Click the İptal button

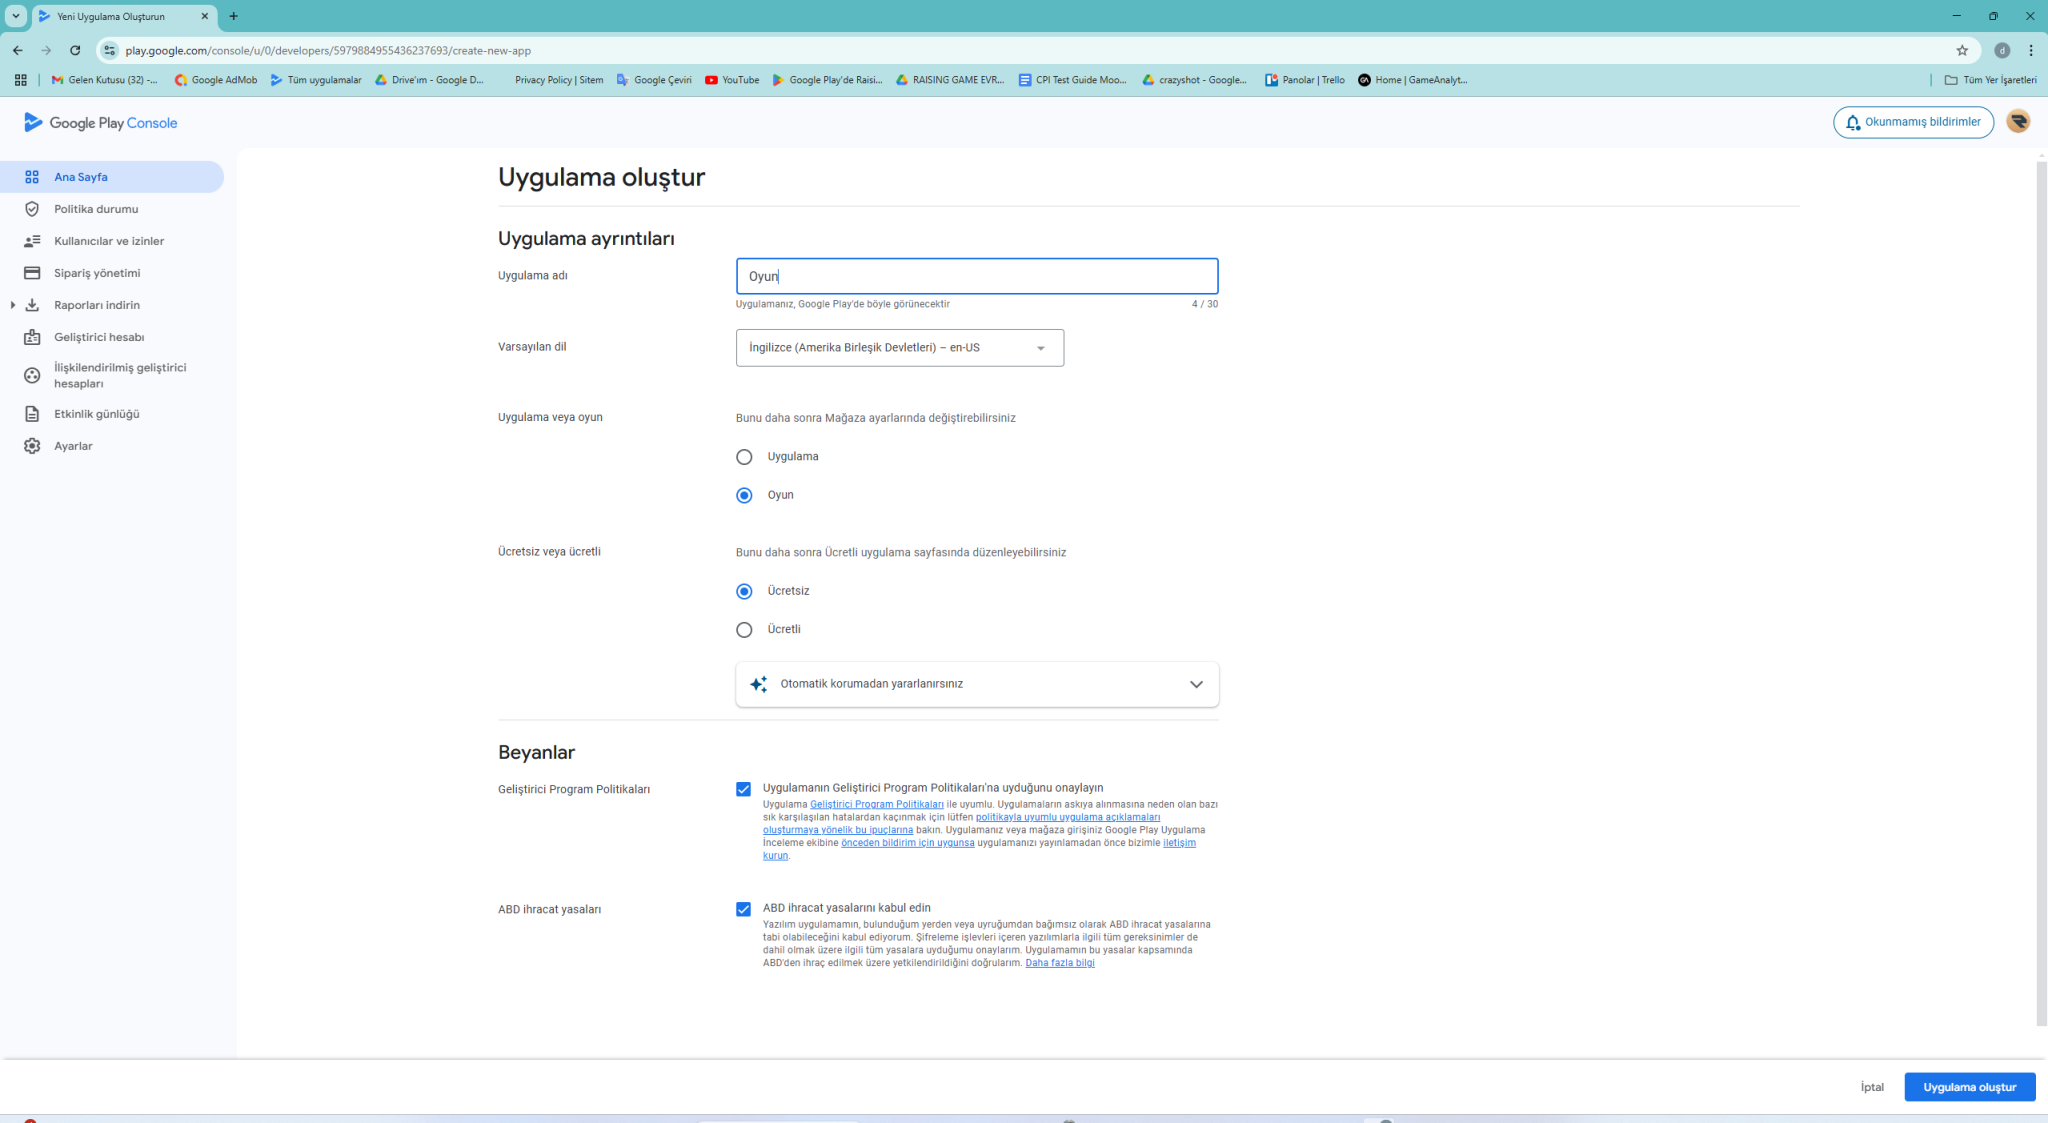click(x=1872, y=1087)
